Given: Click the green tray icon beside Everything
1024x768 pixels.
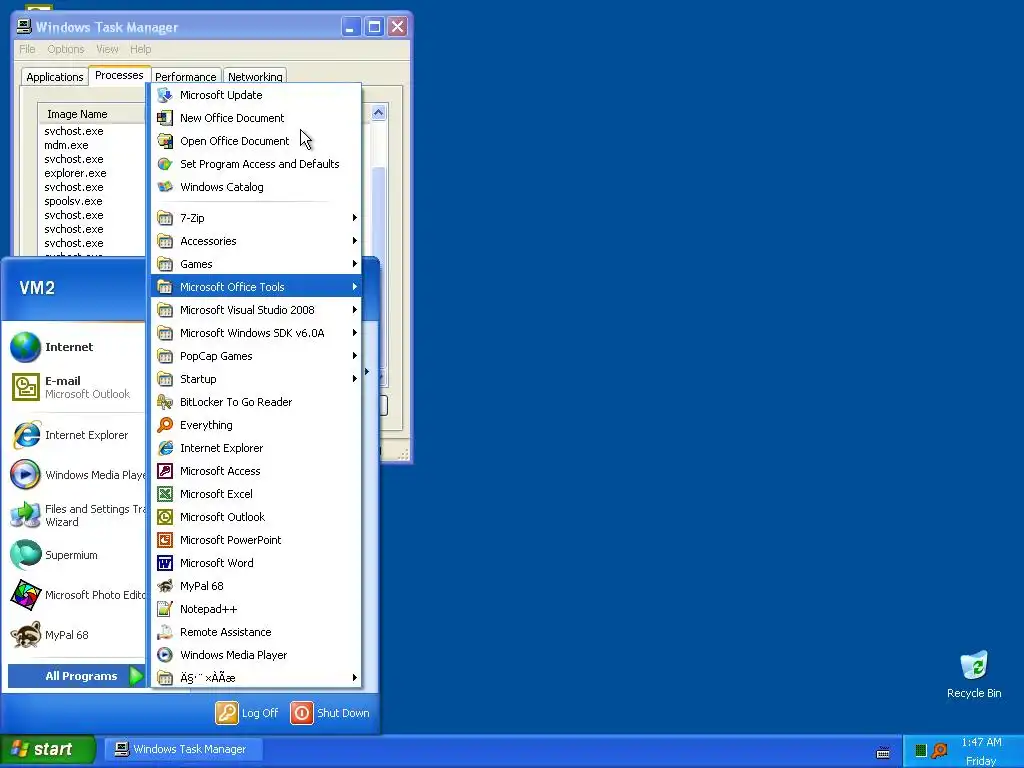Looking at the screenshot, I should tap(920, 750).
